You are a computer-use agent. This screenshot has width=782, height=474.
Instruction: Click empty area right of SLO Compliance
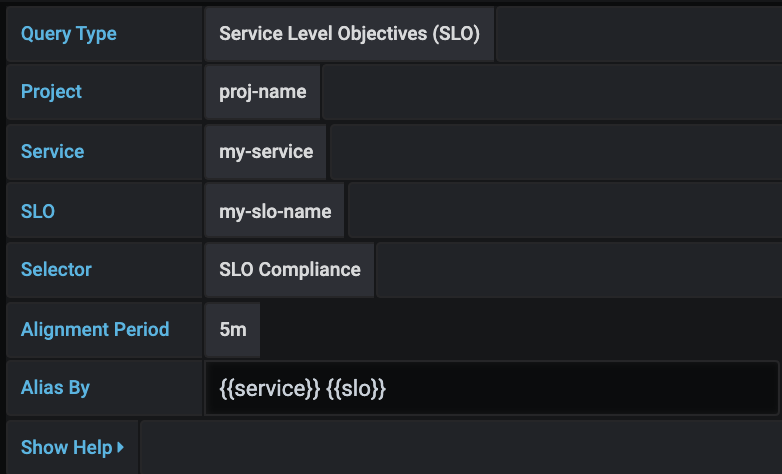click(578, 270)
